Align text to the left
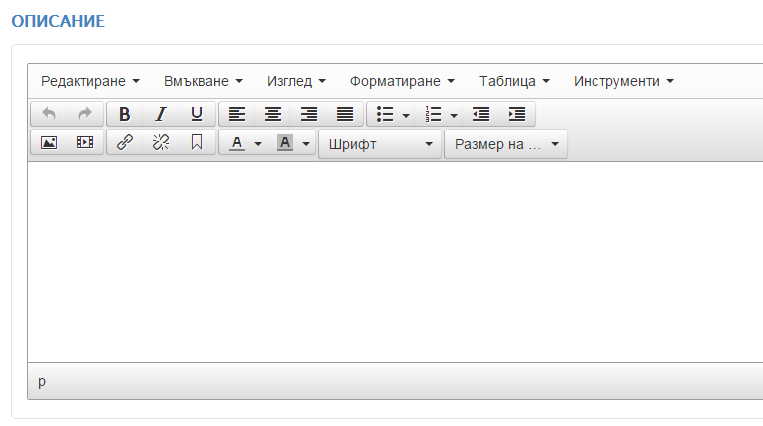 coord(237,114)
